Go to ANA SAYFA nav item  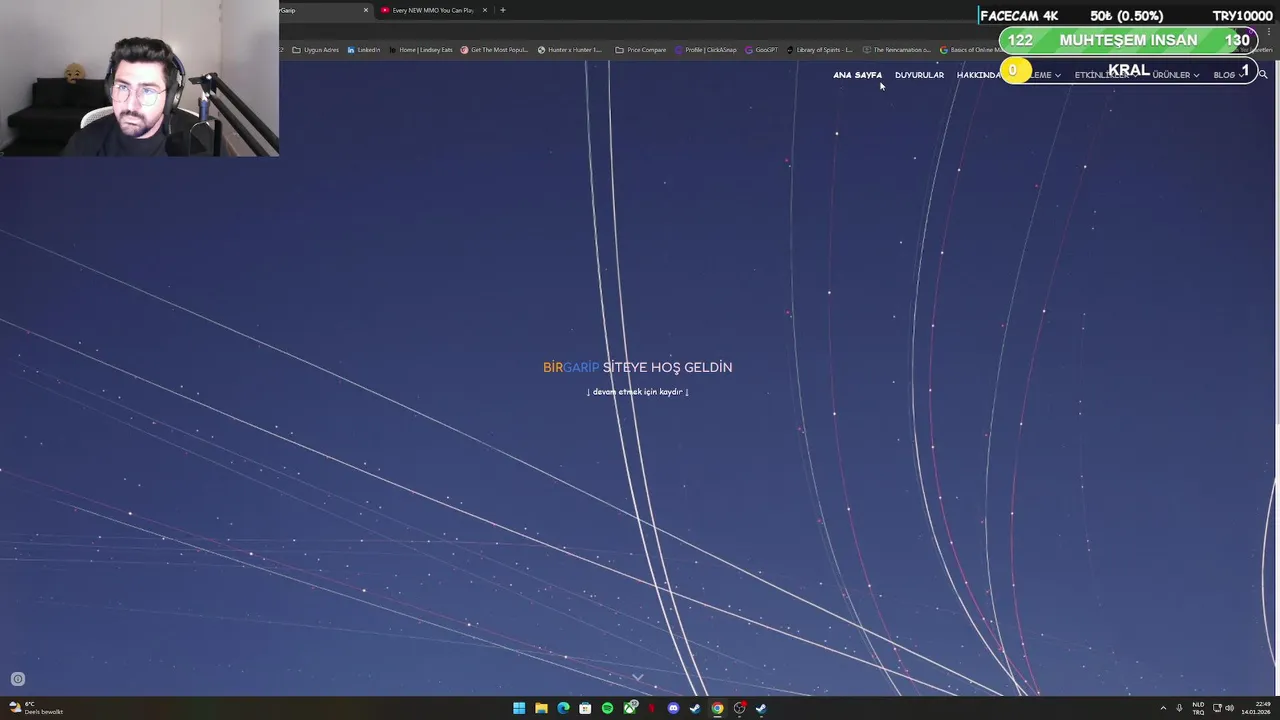pyautogui.click(x=857, y=75)
